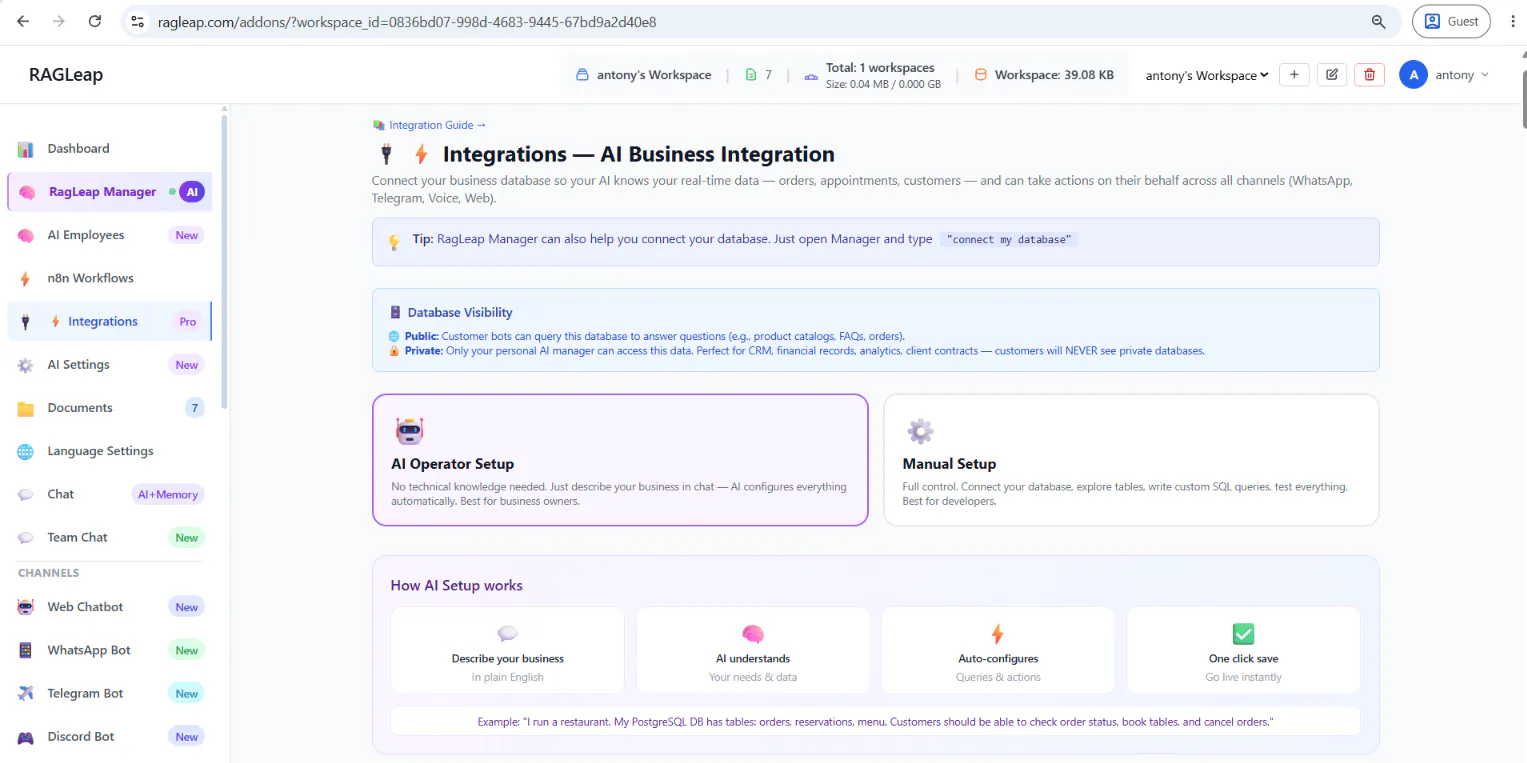Click the browser zoom magnifier icon
The image size is (1527, 763).
pos(1378,21)
